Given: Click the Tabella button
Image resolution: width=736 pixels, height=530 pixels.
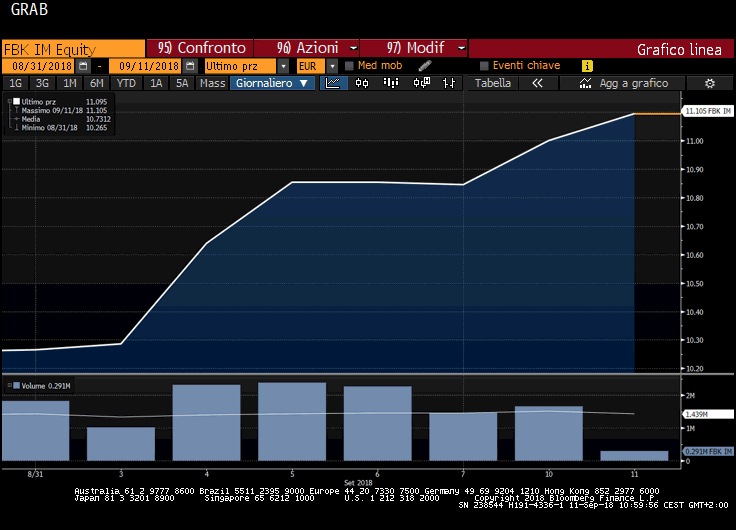Looking at the screenshot, I should click(x=492, y=83).
